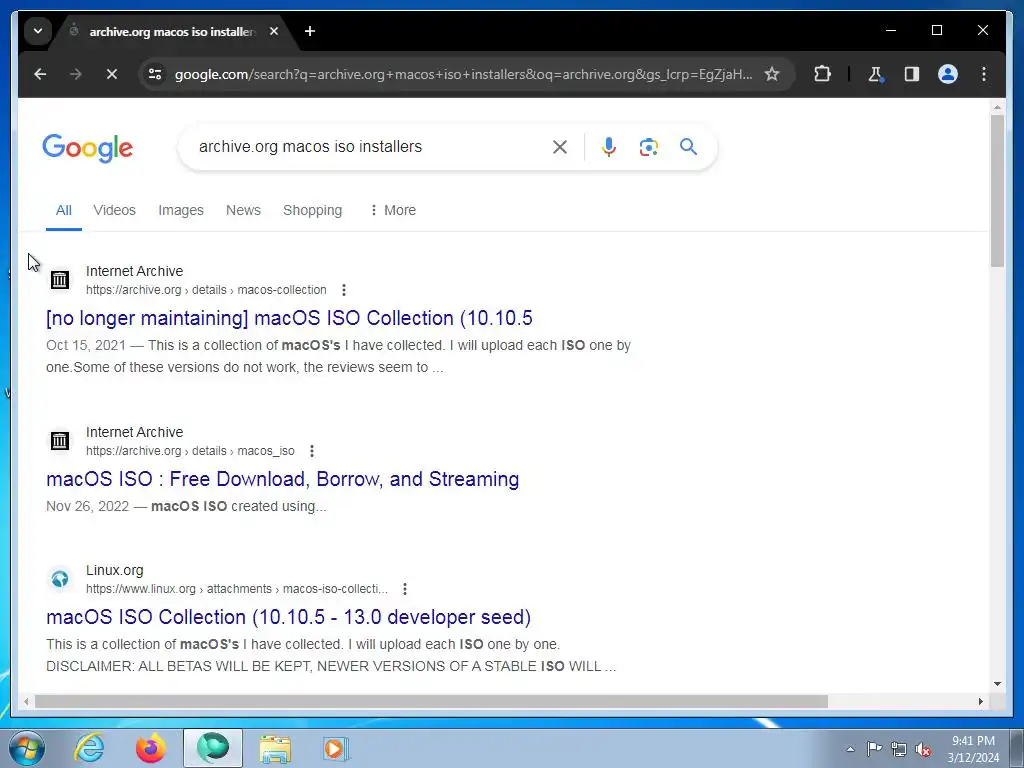Open Chrome Labs flask icon
Image resolution: width=1024 pixels, height=768 pixels.
(876, 74)
